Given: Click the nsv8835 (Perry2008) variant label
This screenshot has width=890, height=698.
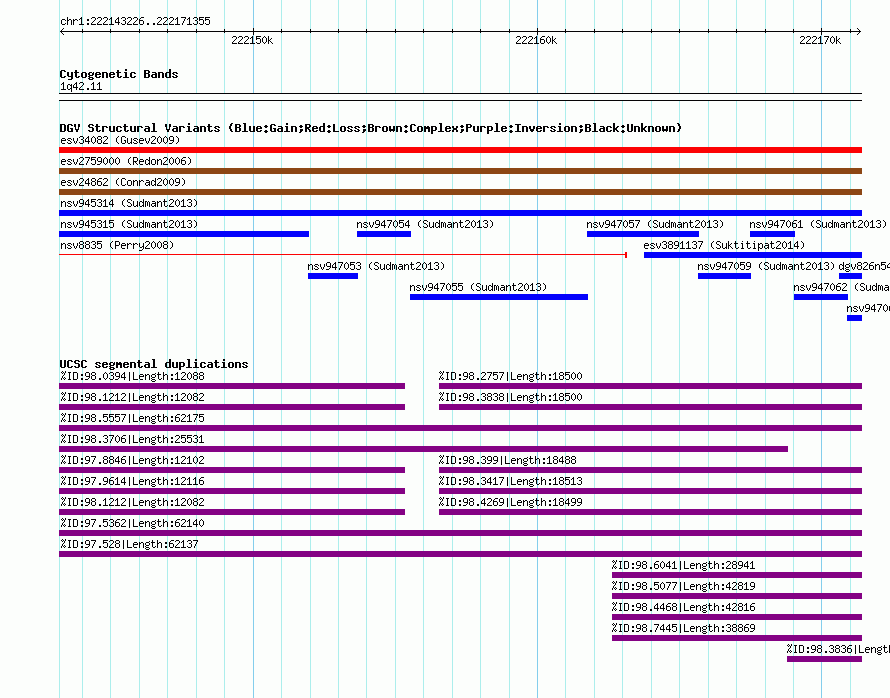Looking at the screenshot, I should pyautogui.click(x=117, y=245).
